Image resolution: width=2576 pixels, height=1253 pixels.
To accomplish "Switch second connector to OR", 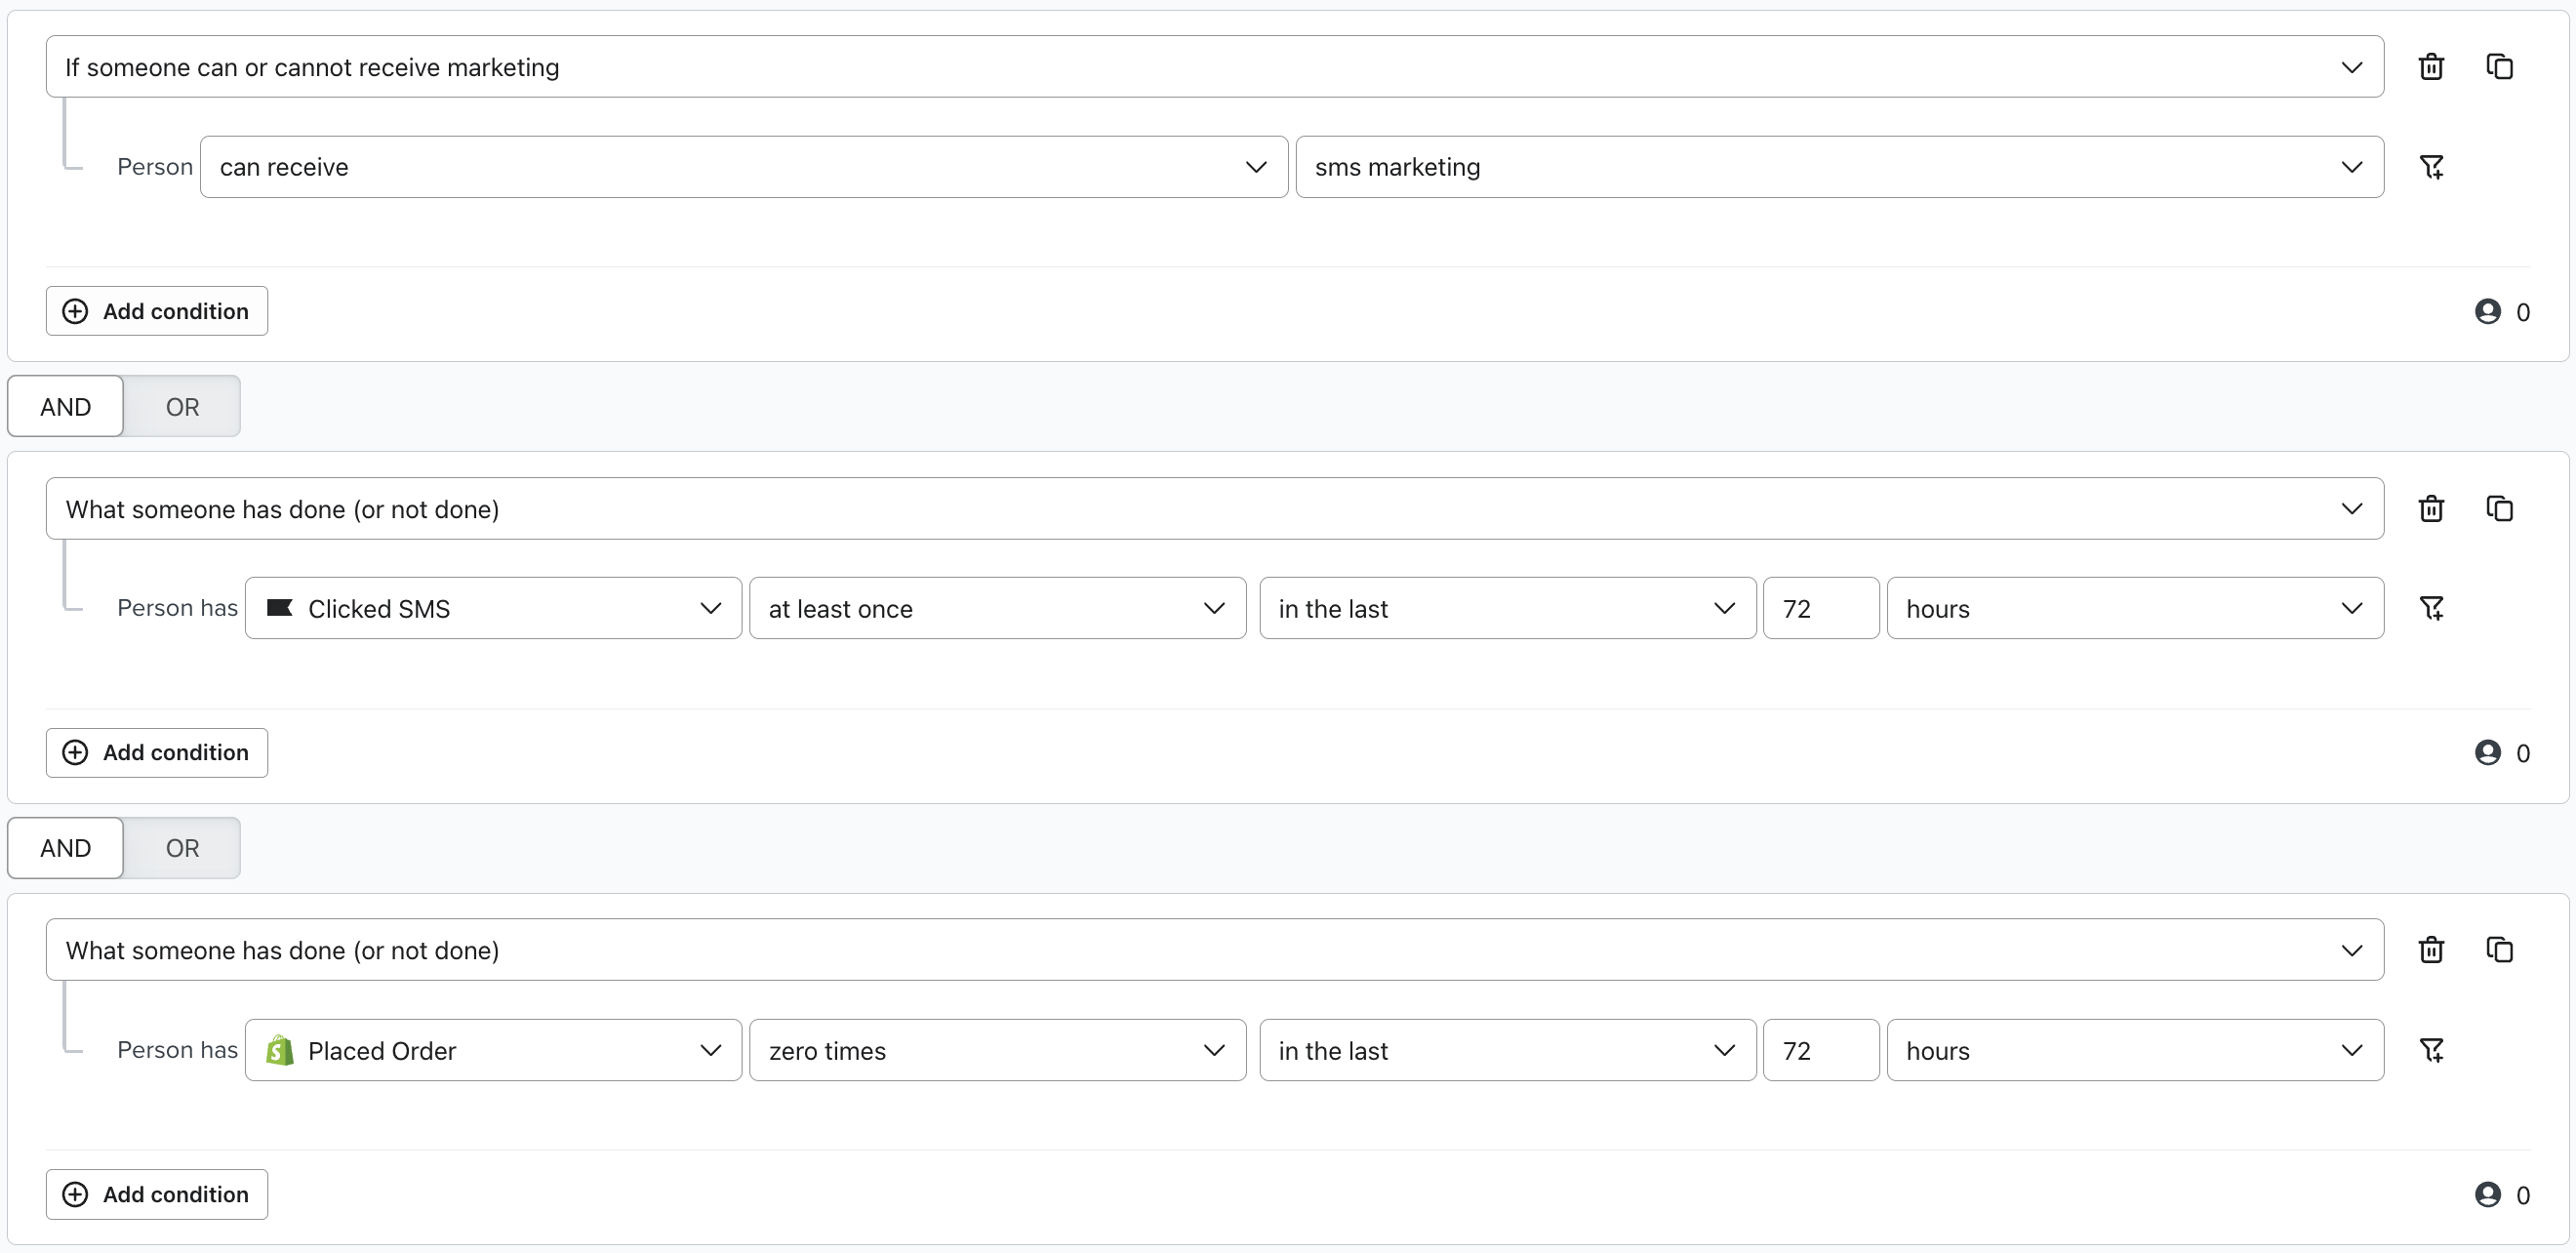I will pos(182,848).
